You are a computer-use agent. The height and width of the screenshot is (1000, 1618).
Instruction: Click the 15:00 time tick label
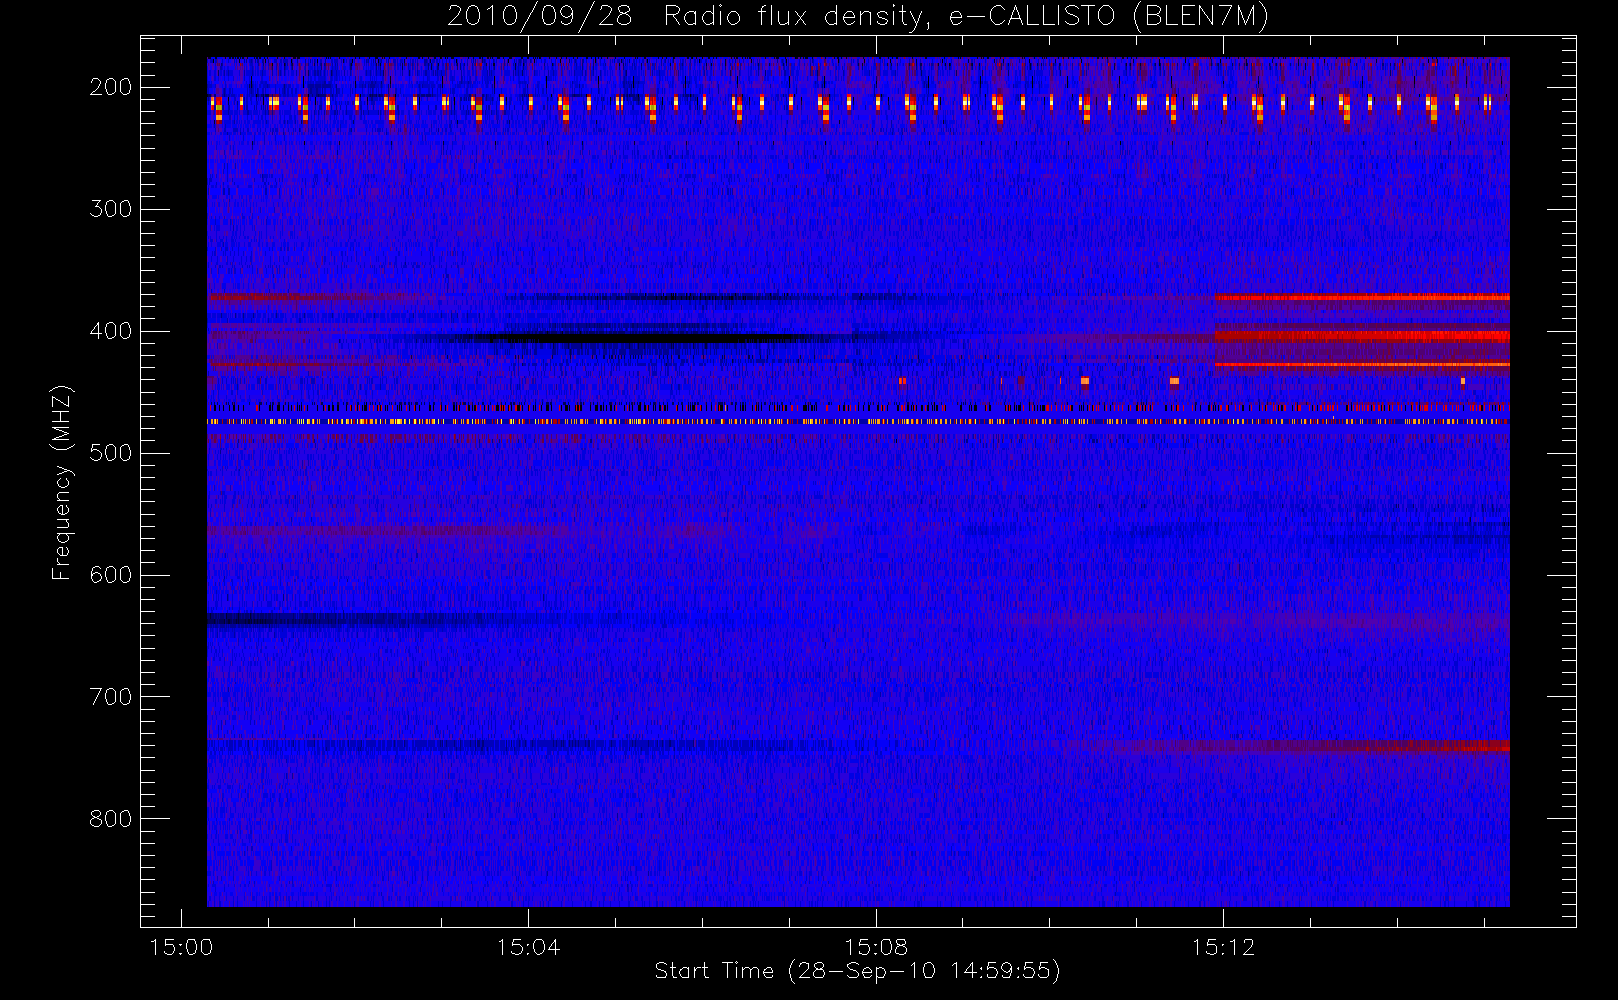pyautogui.click(x=181, y=947)
